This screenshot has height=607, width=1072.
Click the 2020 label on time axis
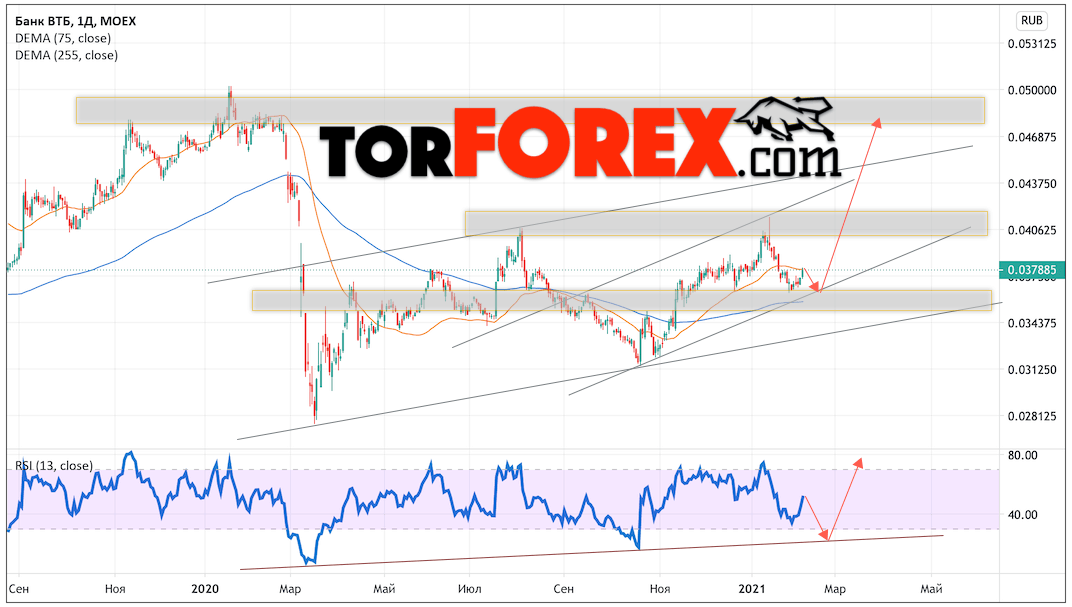click(204, 589)
